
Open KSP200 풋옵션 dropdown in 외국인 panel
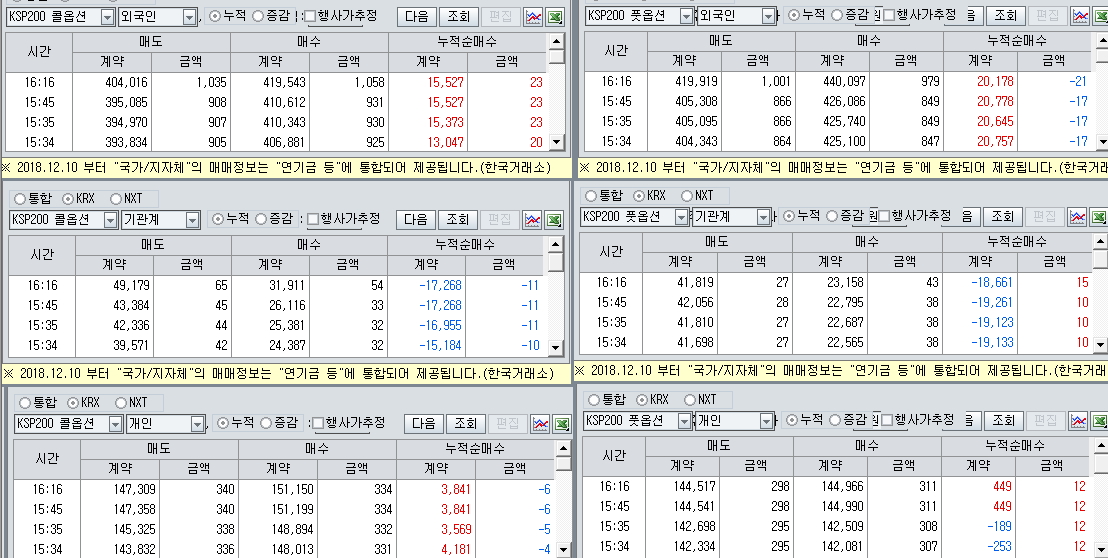685,15
